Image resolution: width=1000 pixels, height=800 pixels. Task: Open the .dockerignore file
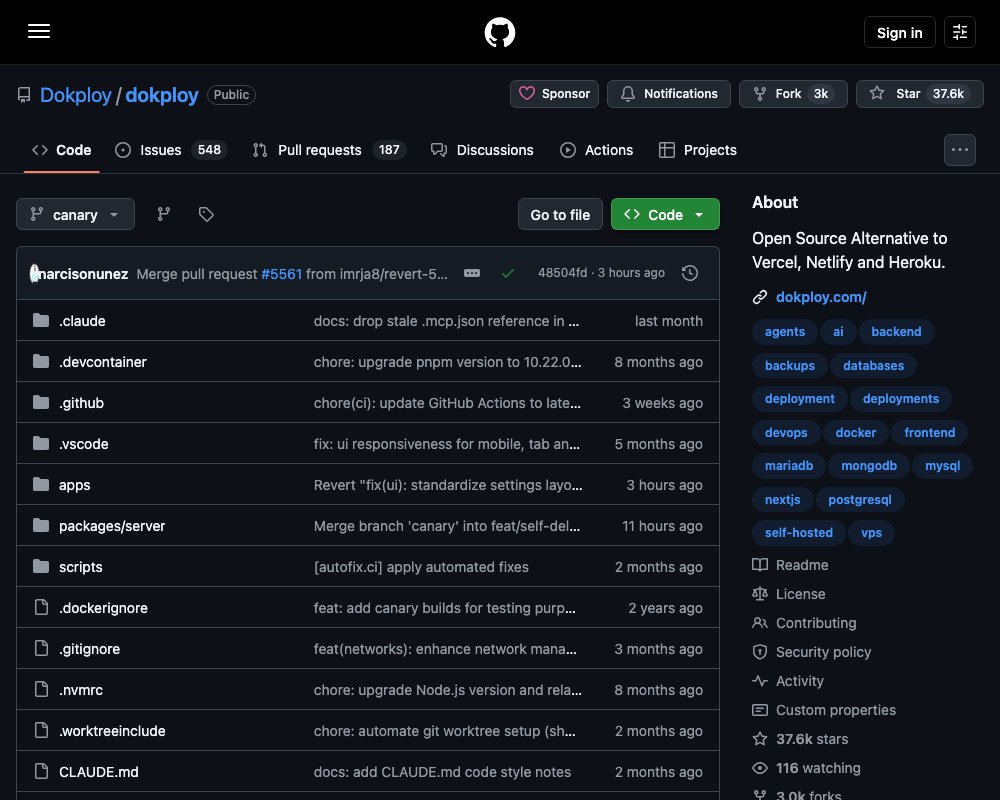click(103, 607)
